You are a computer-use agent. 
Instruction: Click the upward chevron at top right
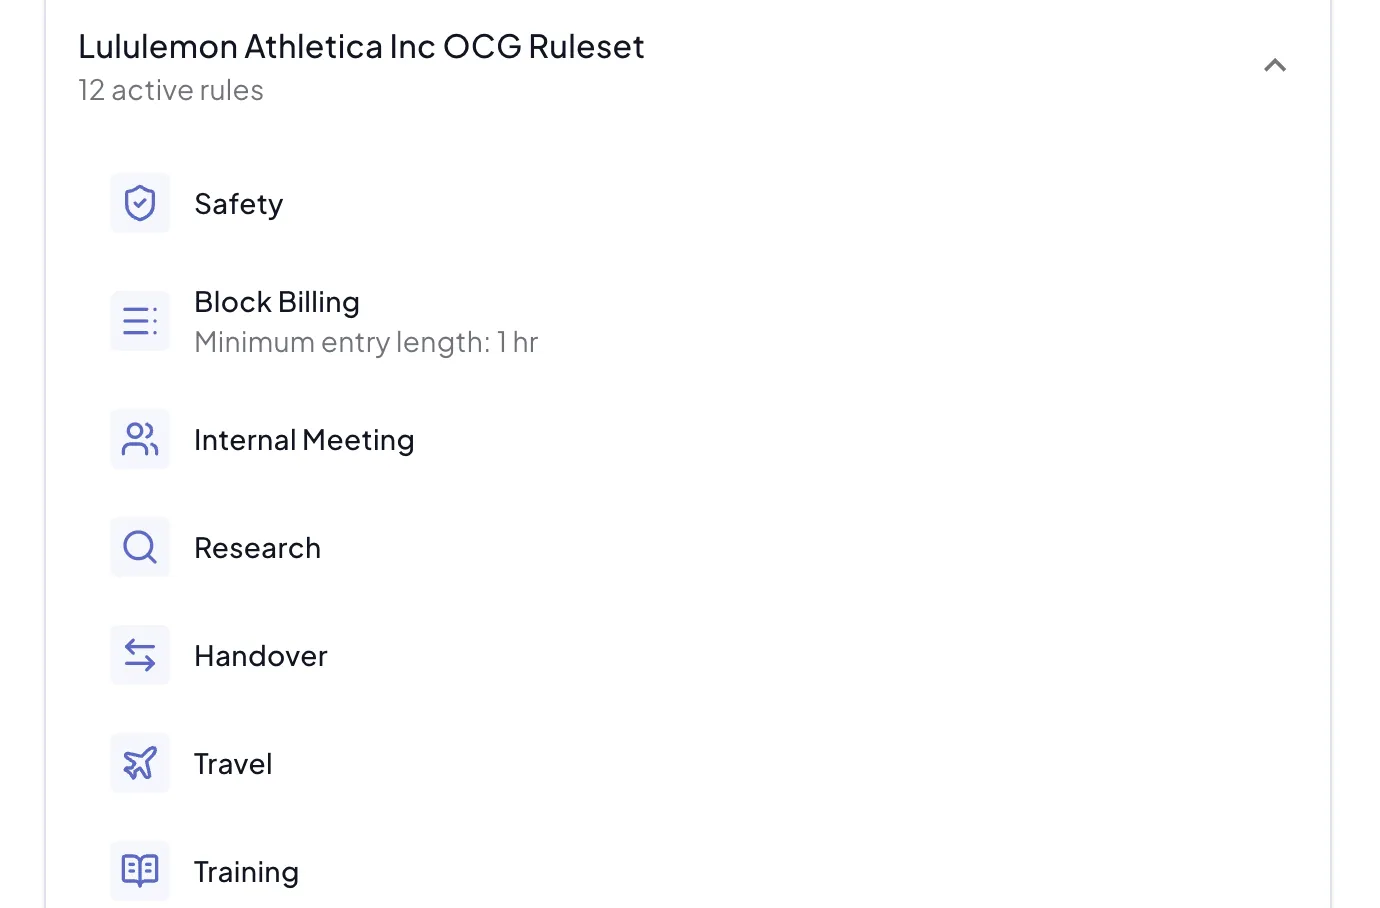[x=1274, y=64]
